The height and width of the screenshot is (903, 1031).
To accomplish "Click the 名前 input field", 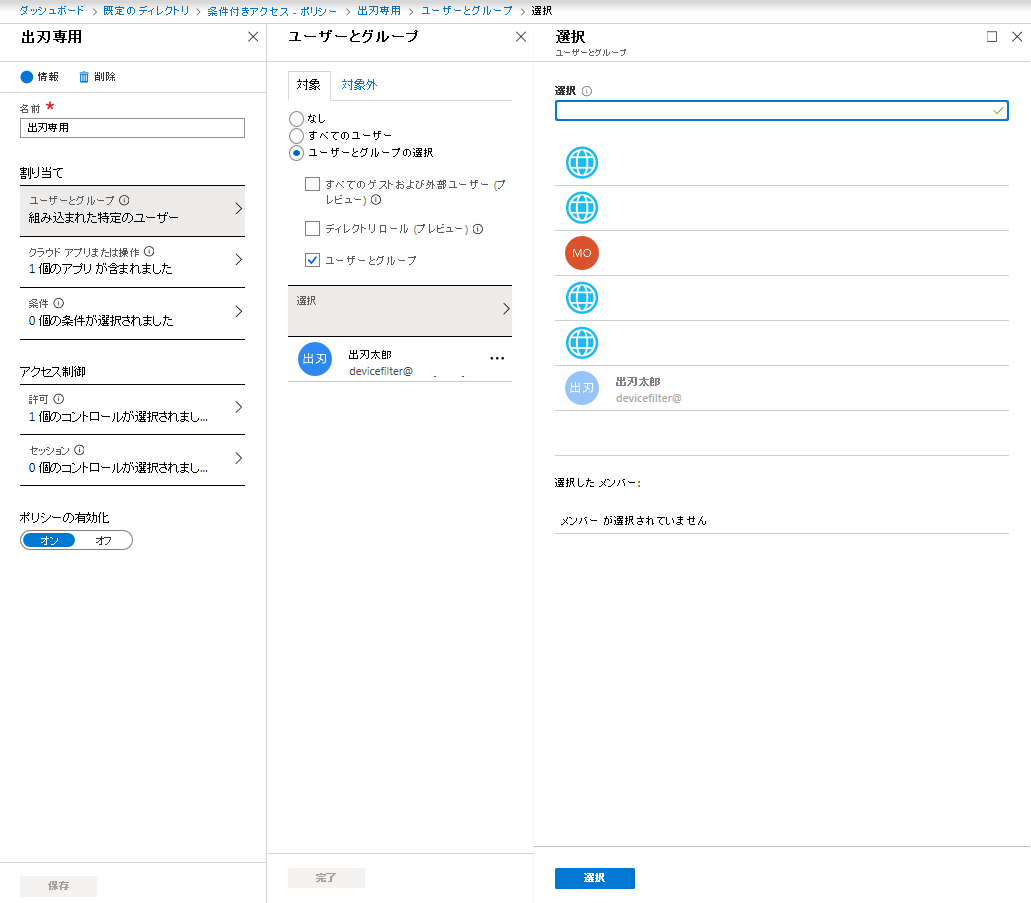I will coord(132,128).
